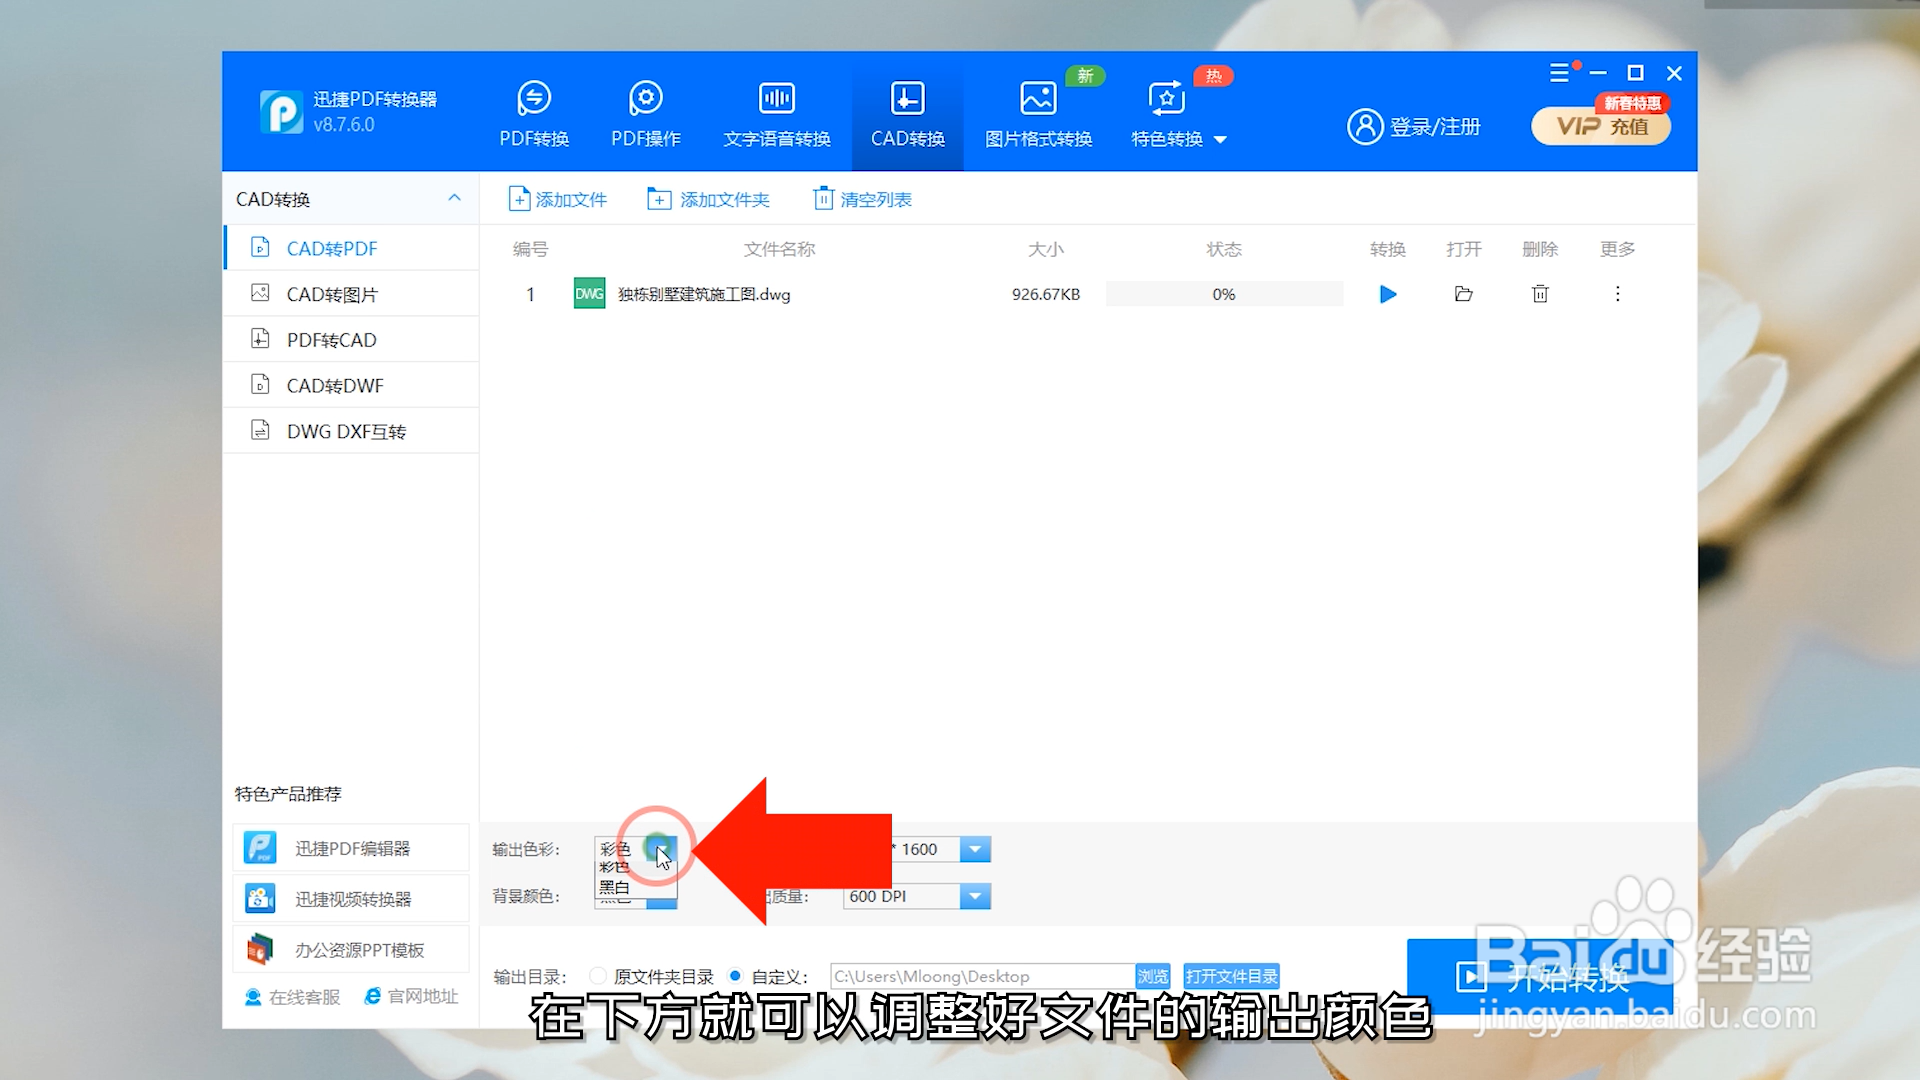Open the PDF转换 tab
This screenshot has width=1920, height=1080.
[x=534, y=114]
